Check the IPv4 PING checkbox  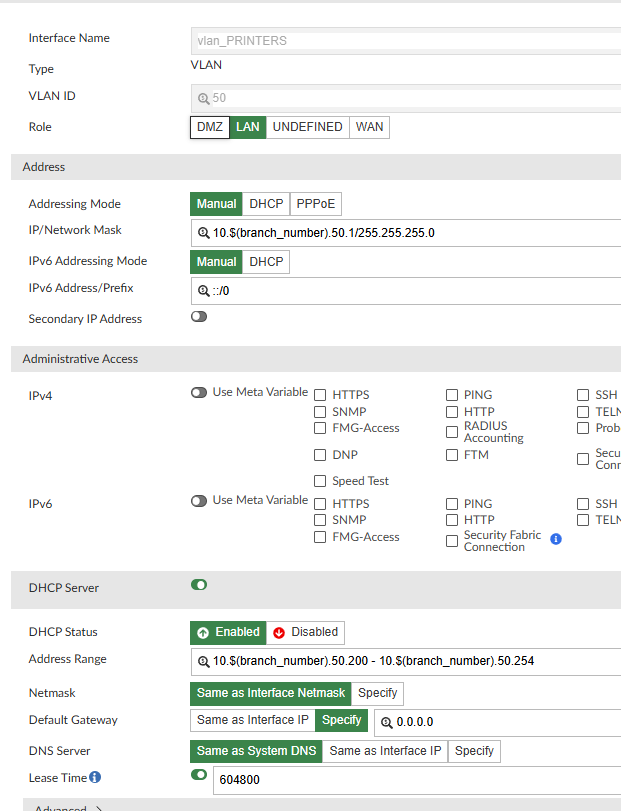click(x=452, y=395)
